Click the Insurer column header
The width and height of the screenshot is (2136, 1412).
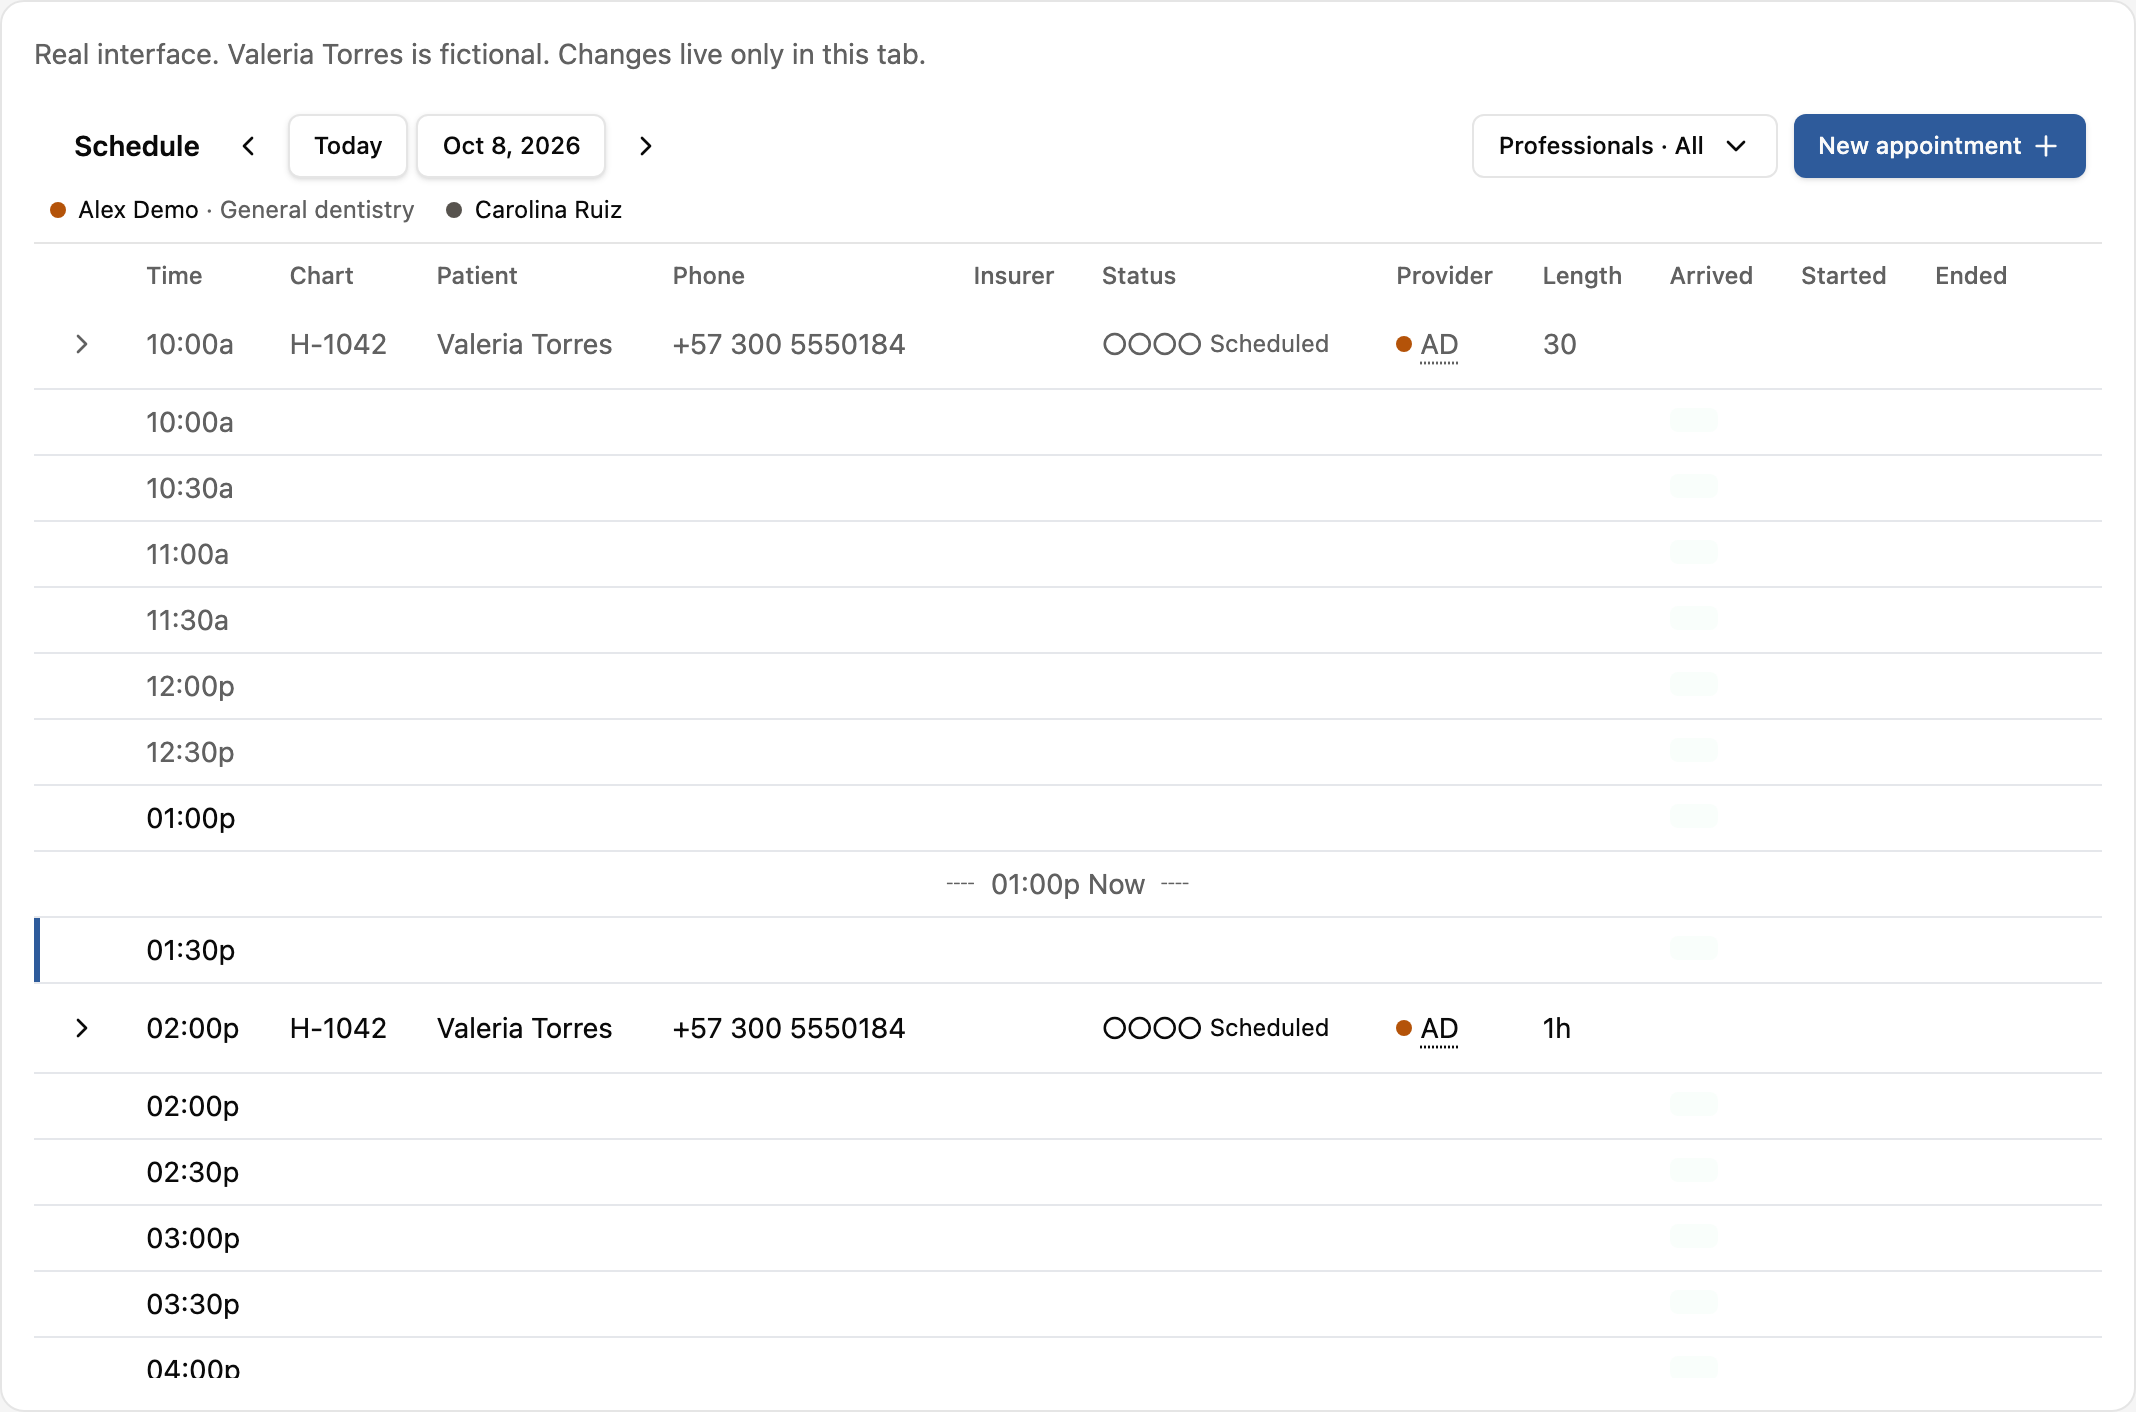tap(1013, 276)
